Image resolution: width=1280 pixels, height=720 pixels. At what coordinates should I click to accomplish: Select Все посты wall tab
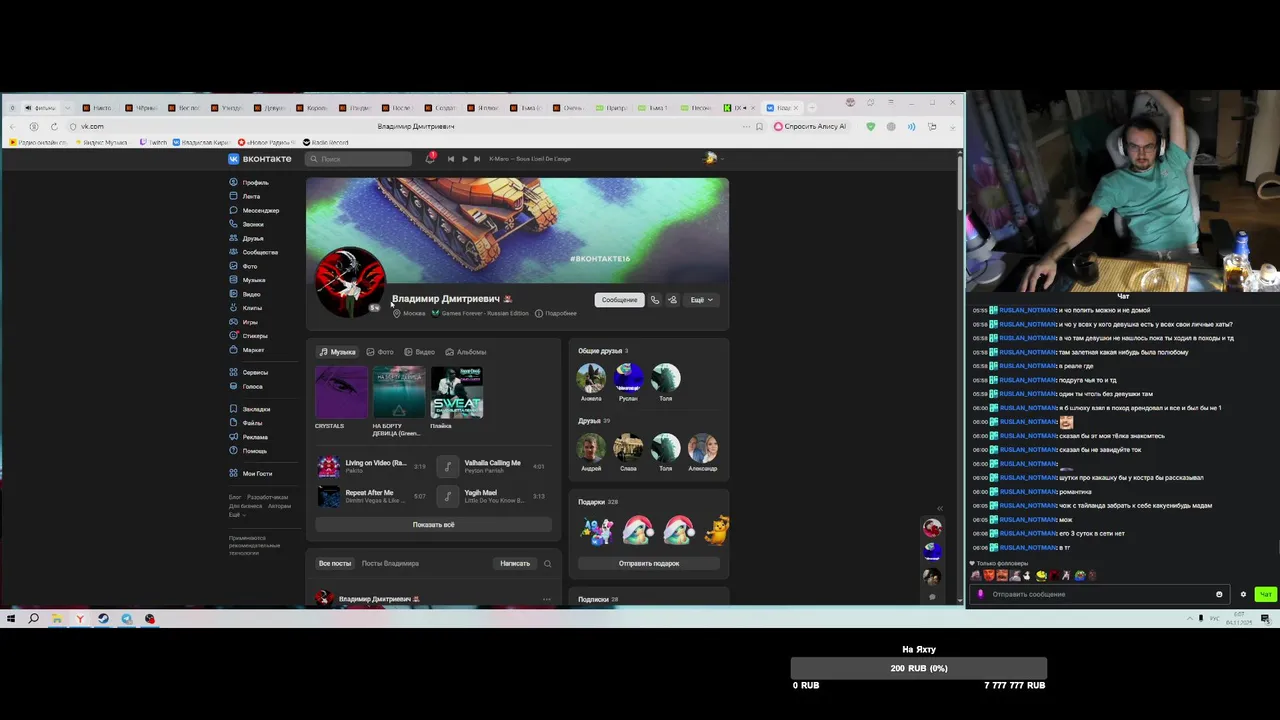335,564
